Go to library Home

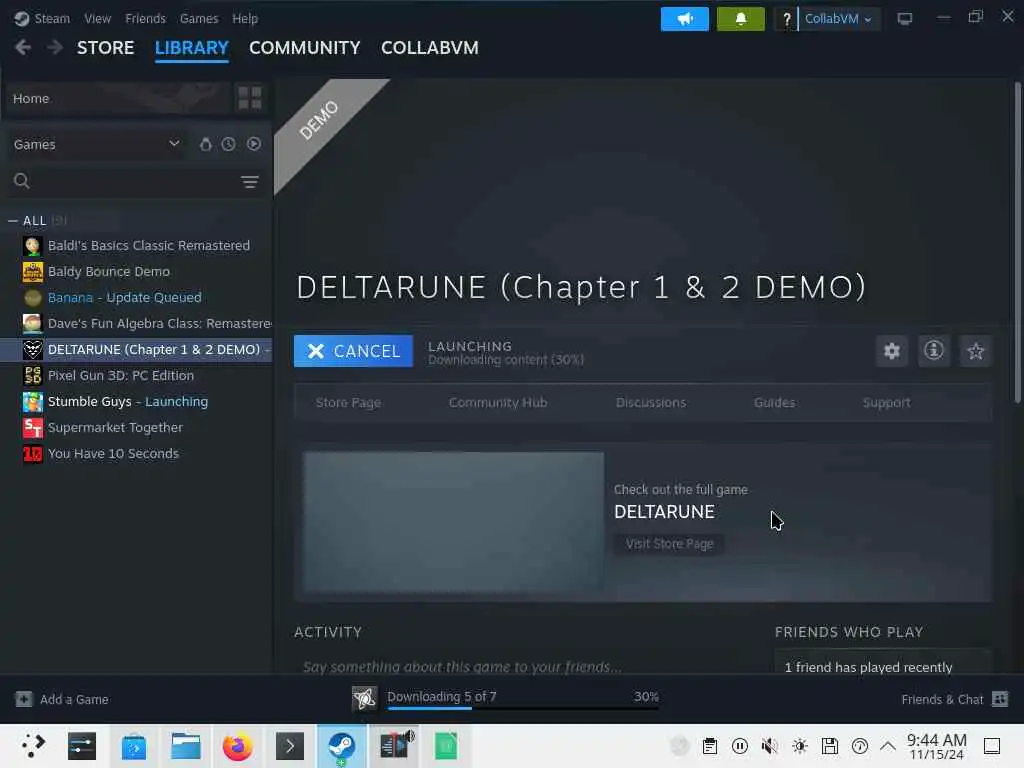(118, 98)
